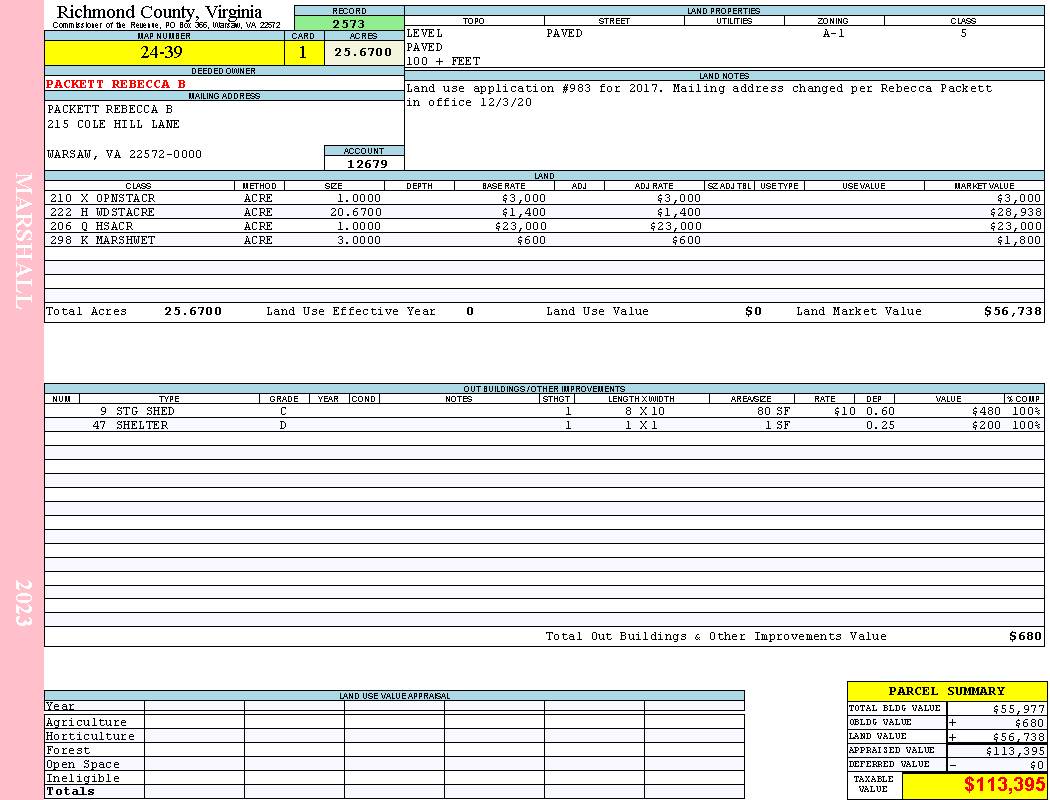
Task: Click depreciation 0.25 for shelter
Action: coord(881,425)
